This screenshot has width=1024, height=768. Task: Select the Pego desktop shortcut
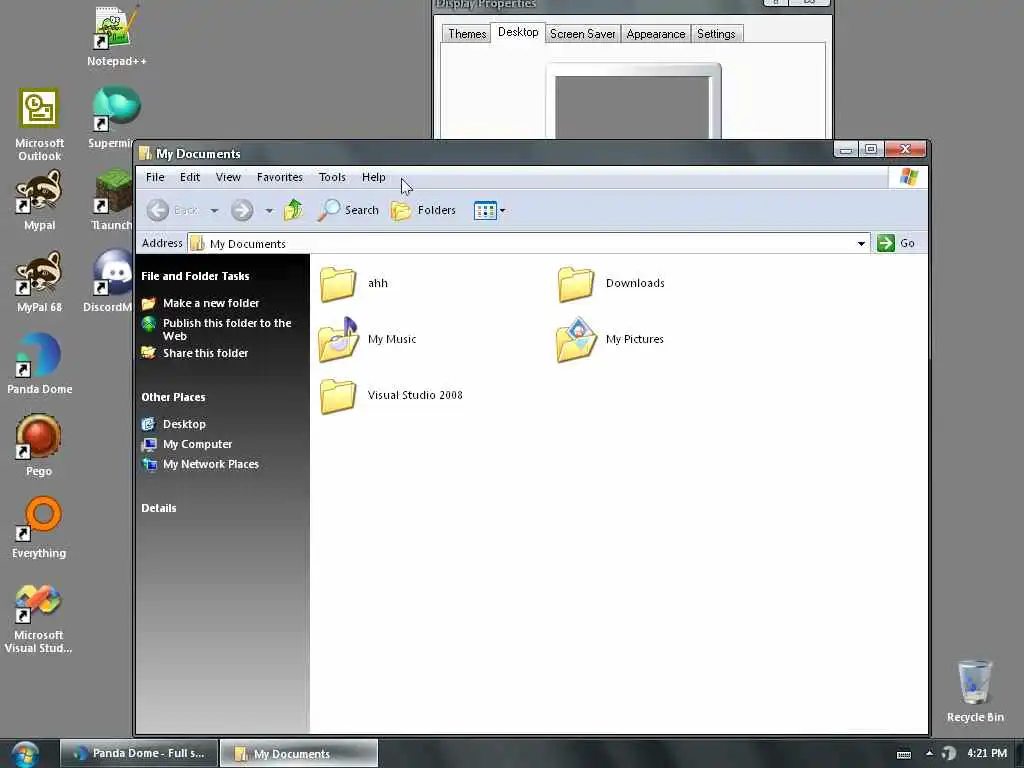coord(39,445)
